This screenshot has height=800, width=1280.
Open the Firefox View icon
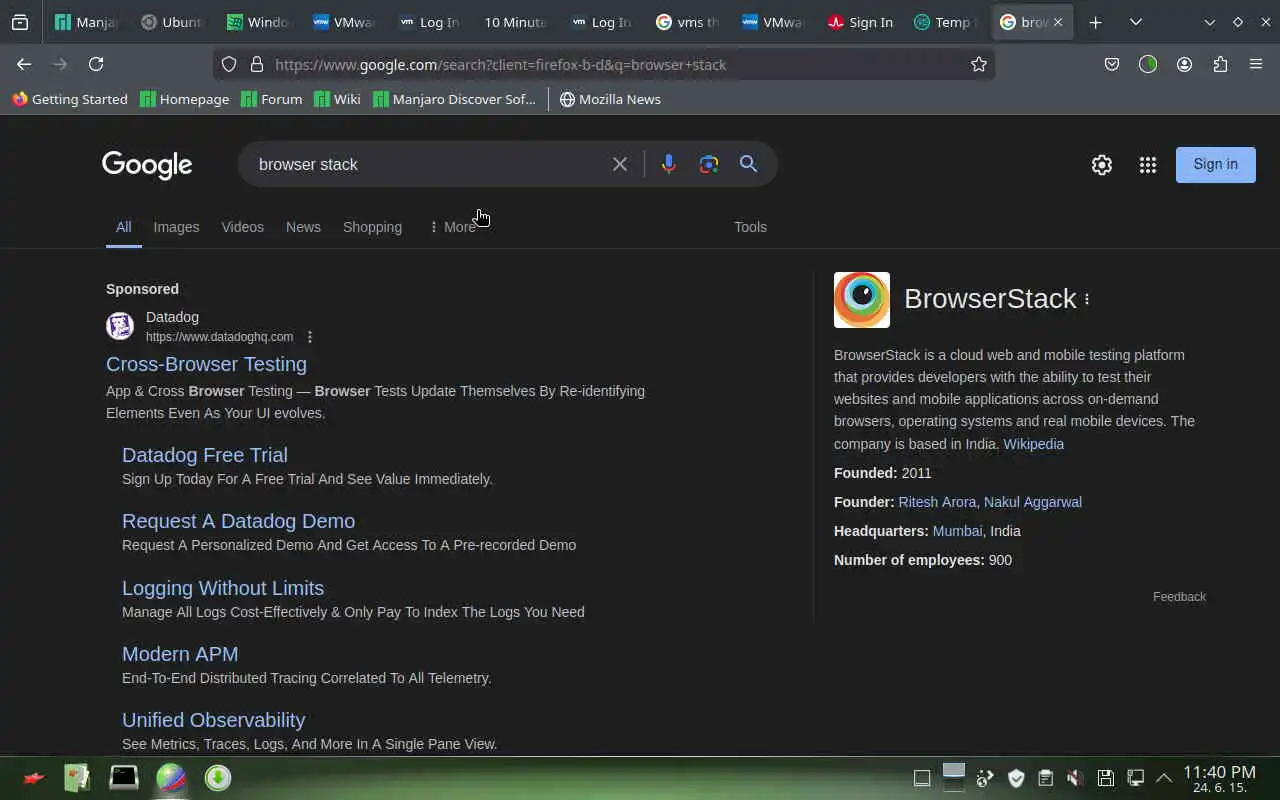click(x=20, y=22)
